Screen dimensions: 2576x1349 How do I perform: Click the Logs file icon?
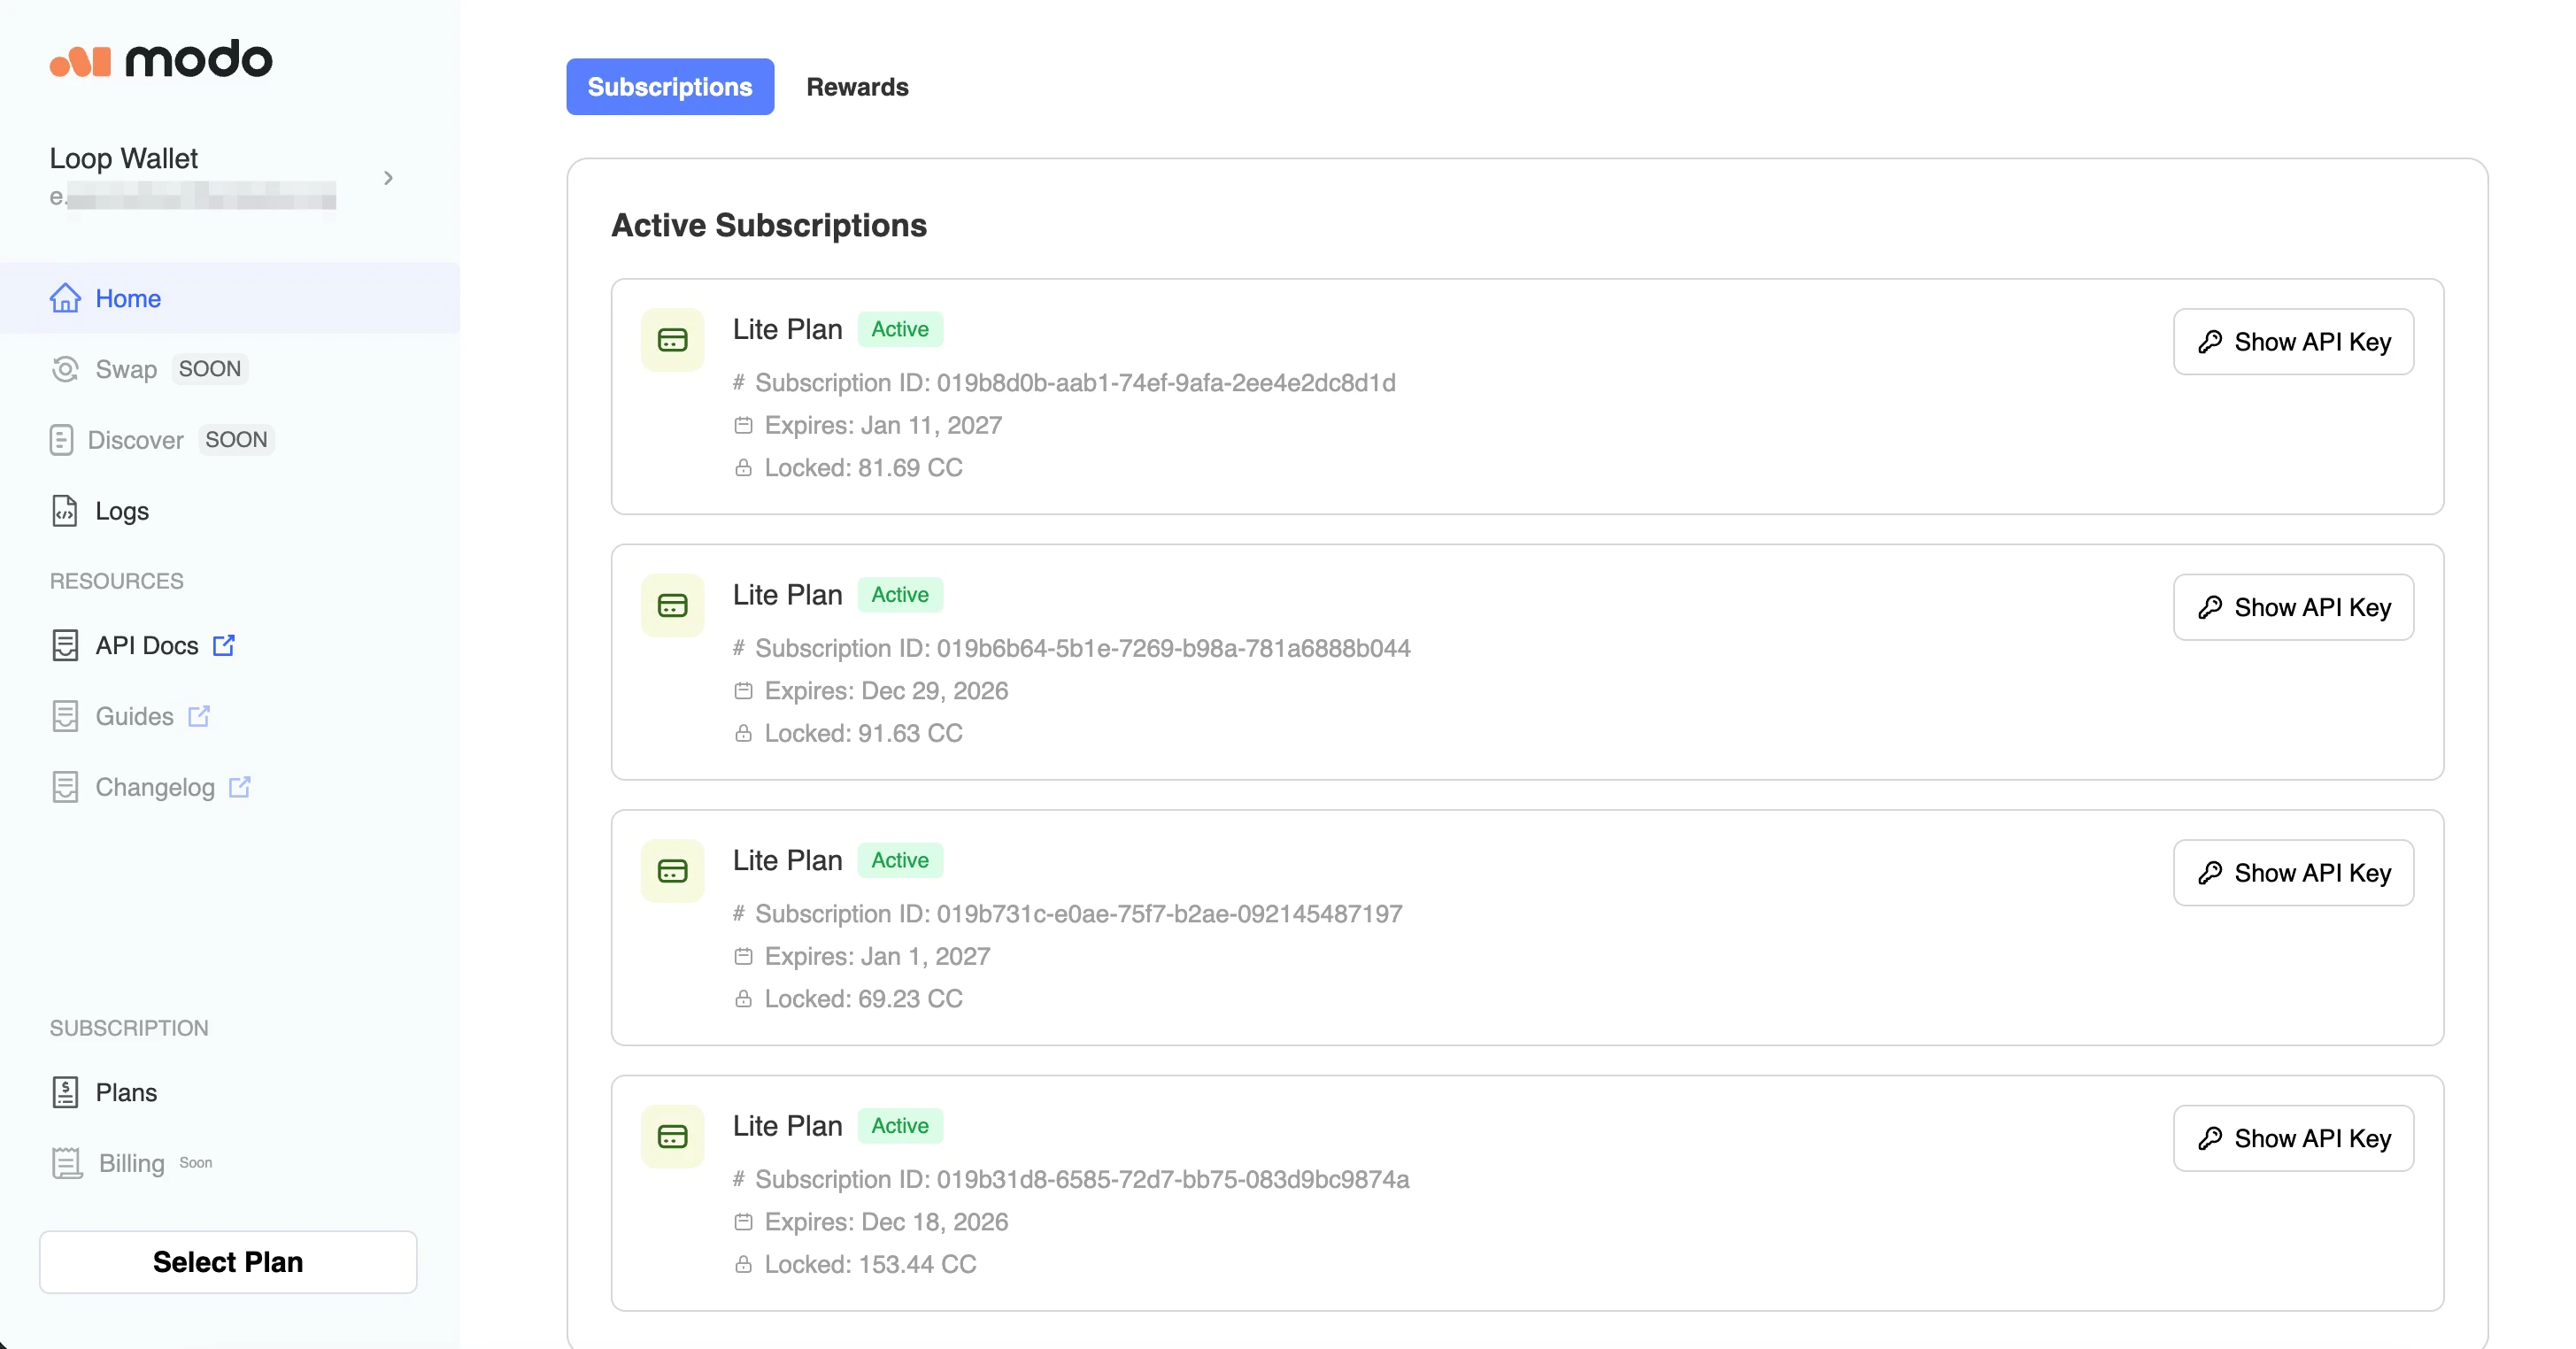point(64,511)
